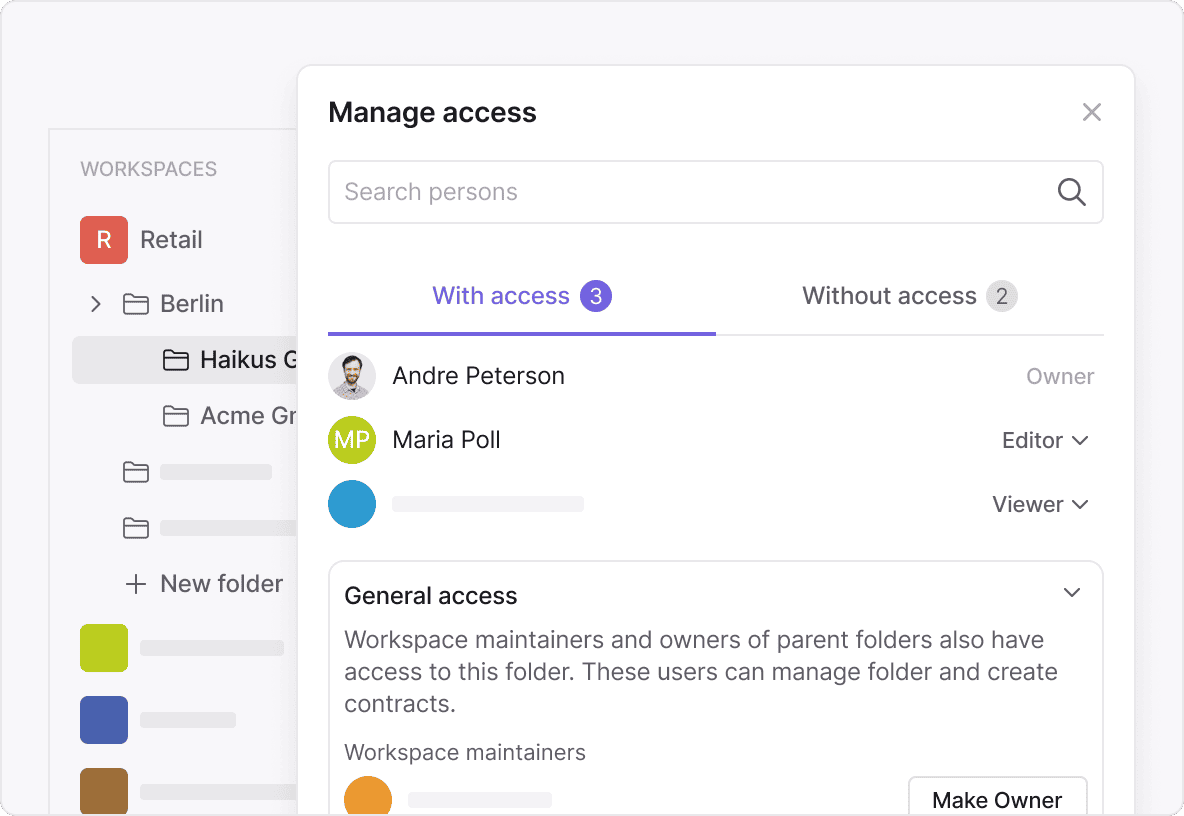Click the red Retail workspace icon
Image resolution: width=1184 pixels, height=816 pixels.
[104, 240]
